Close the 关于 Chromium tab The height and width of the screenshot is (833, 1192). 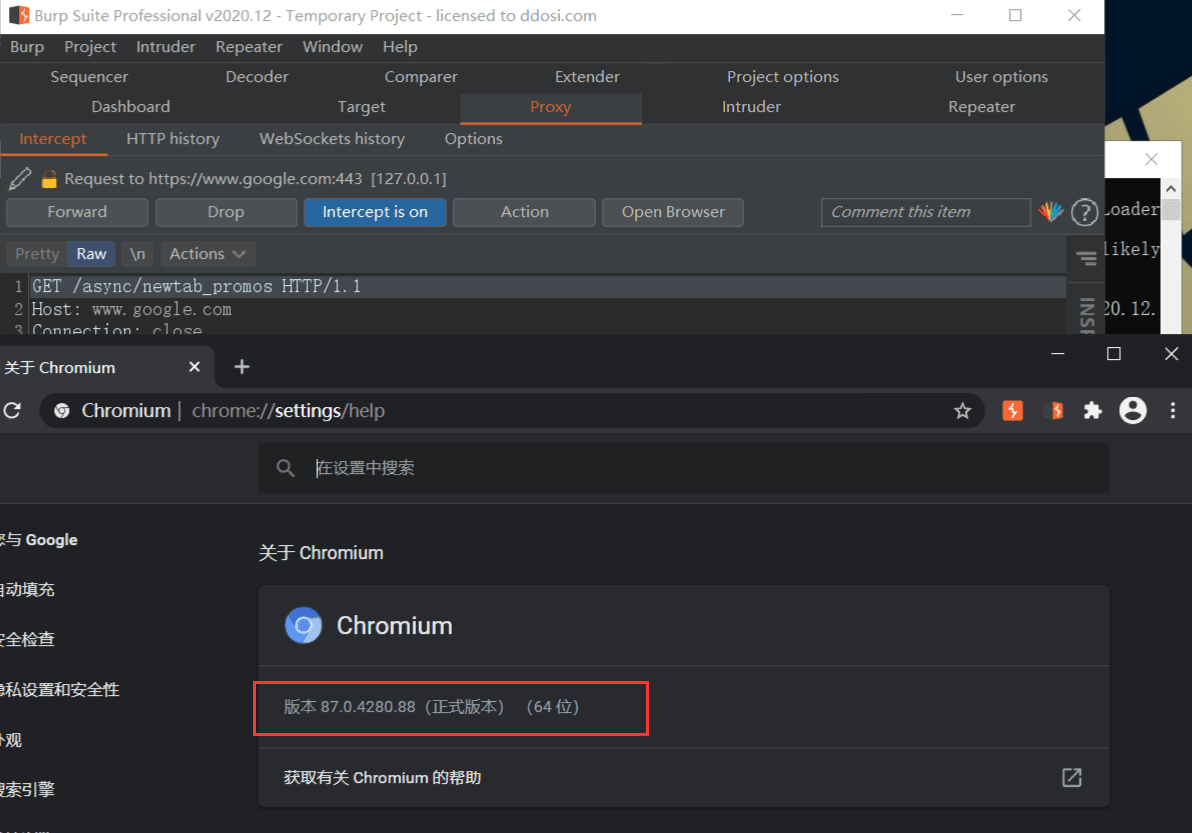195,367
